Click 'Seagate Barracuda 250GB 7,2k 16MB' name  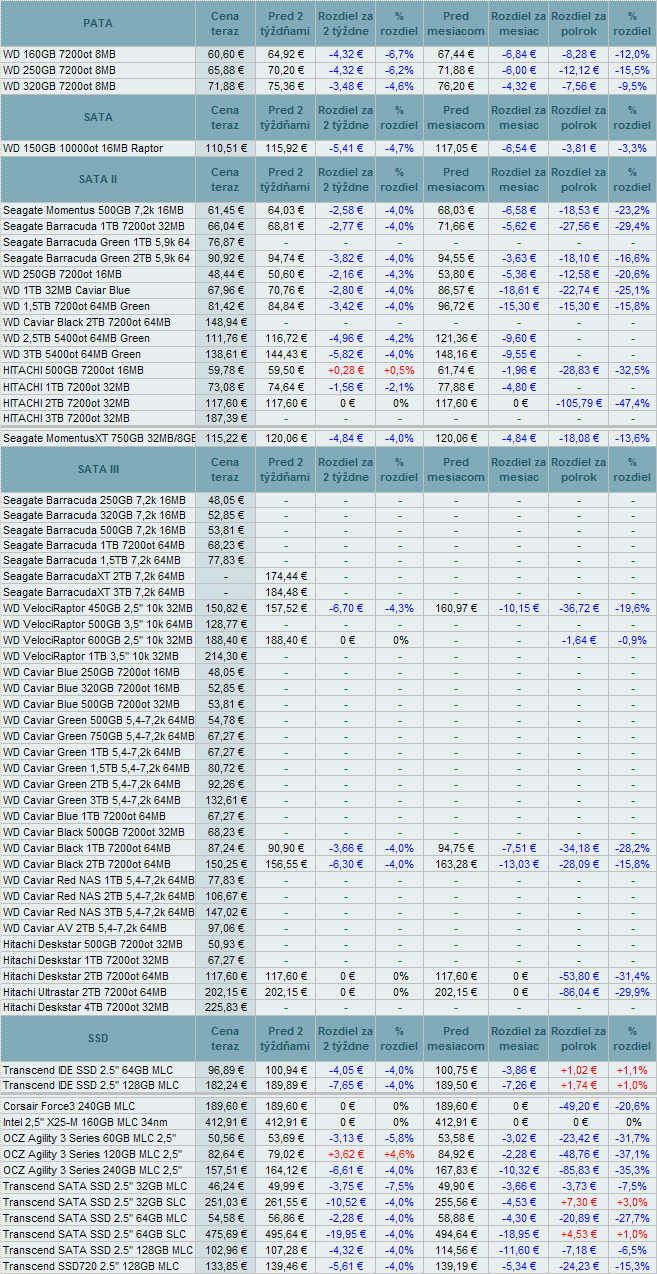94,499
